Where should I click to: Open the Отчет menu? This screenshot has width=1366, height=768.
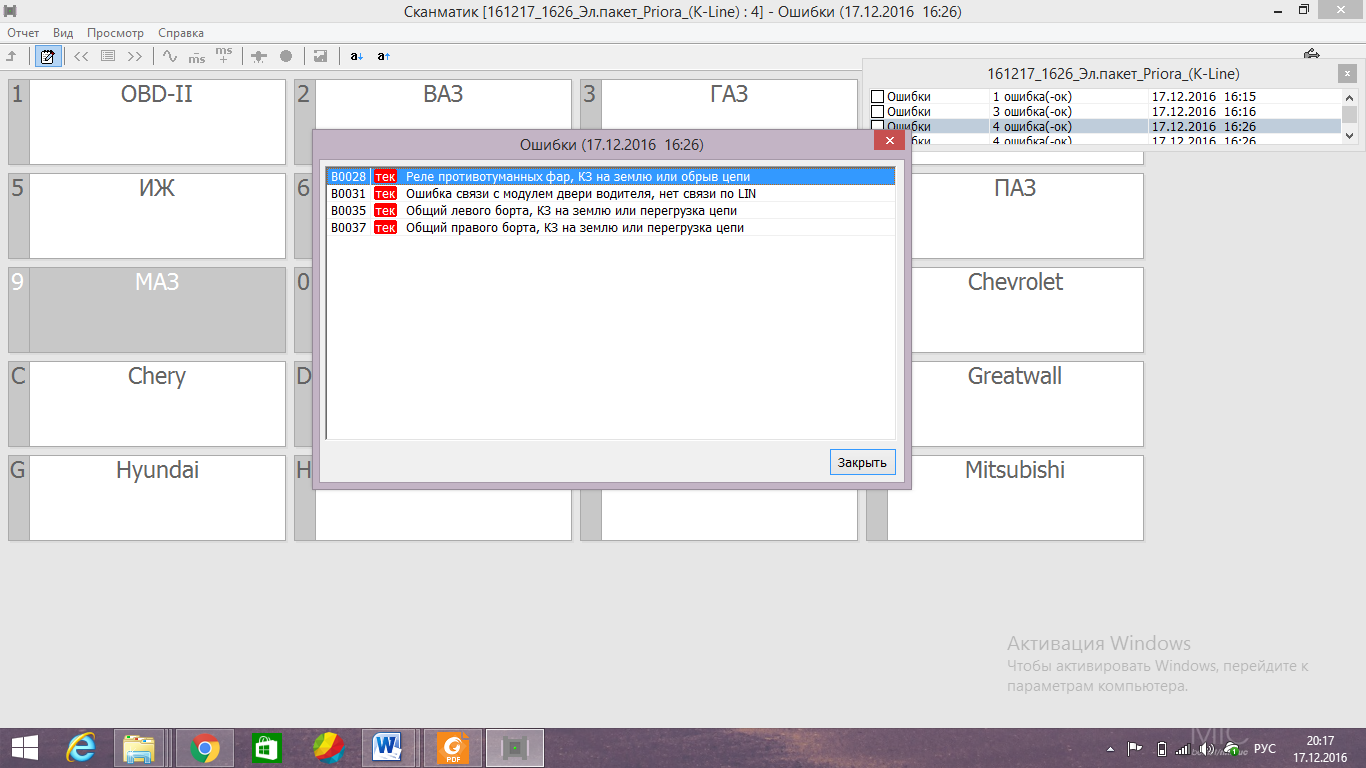pyautogui.click(x=23, y=33)
